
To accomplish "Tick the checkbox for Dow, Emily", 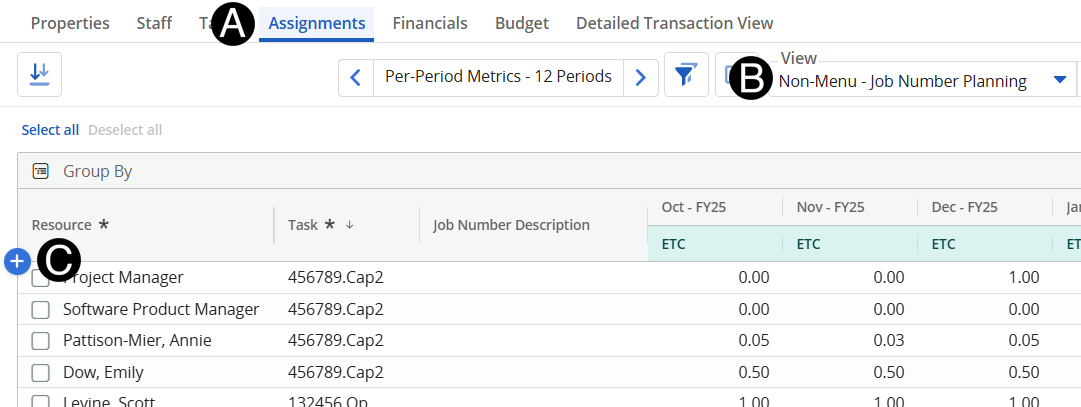I will point(40,373).
